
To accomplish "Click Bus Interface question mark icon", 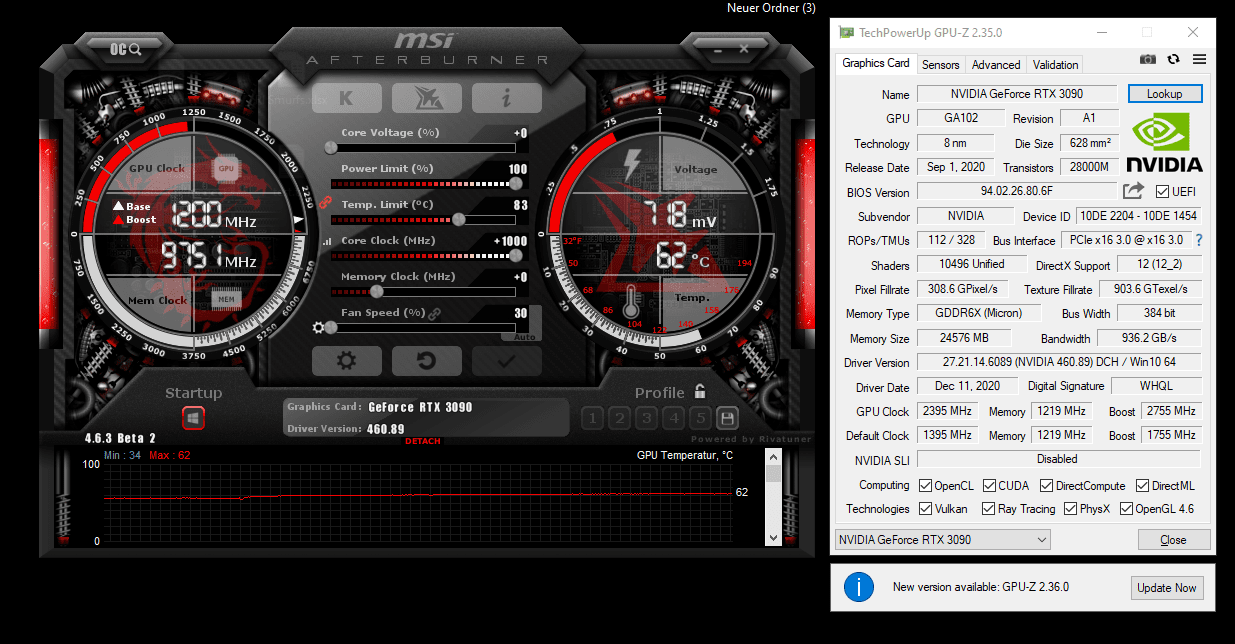I will click(1198, 240).
